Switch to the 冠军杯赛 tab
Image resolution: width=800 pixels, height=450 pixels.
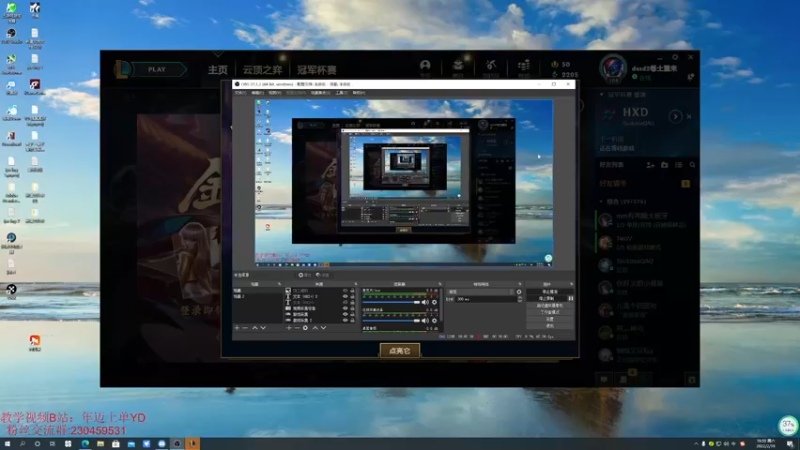pos(317,70)
